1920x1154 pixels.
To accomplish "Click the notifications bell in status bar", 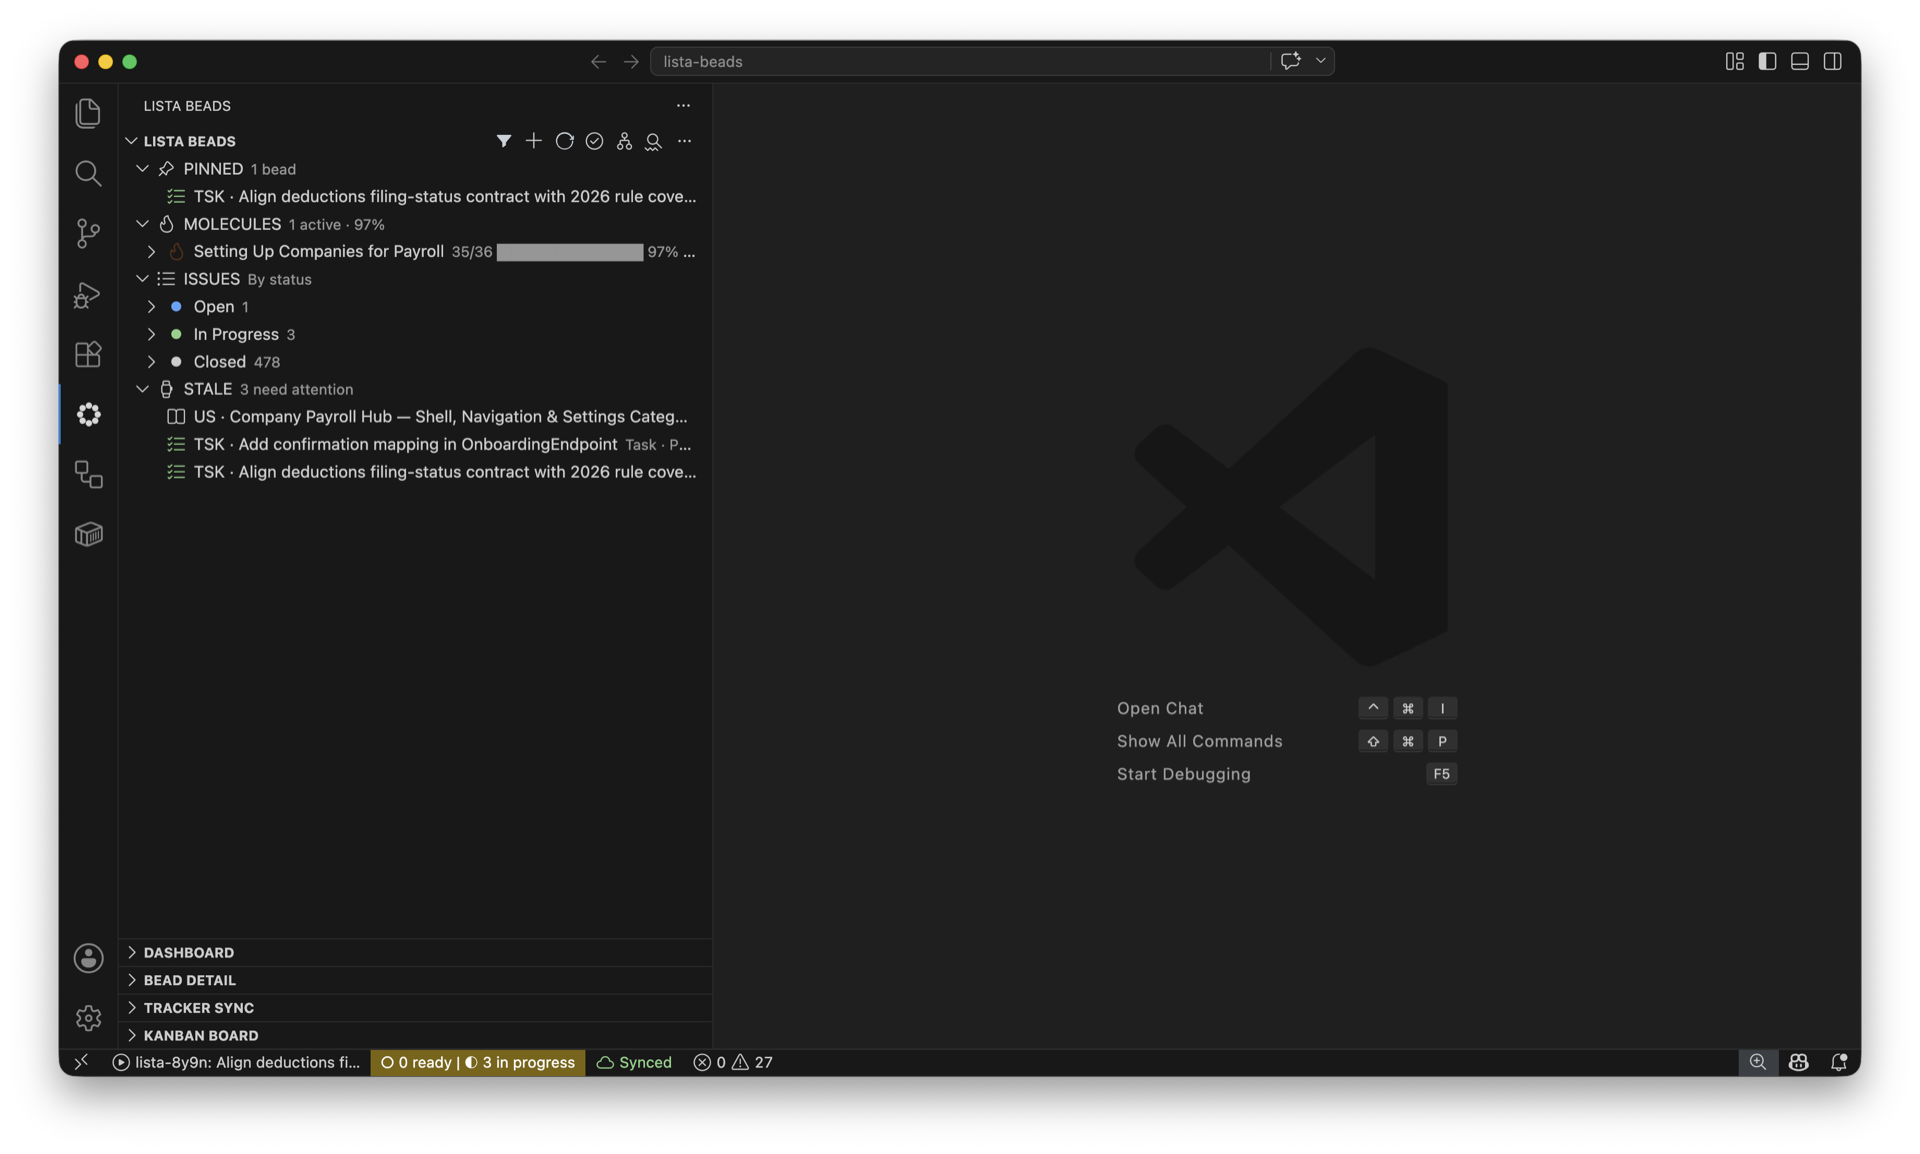I will pos(1838,1062).
